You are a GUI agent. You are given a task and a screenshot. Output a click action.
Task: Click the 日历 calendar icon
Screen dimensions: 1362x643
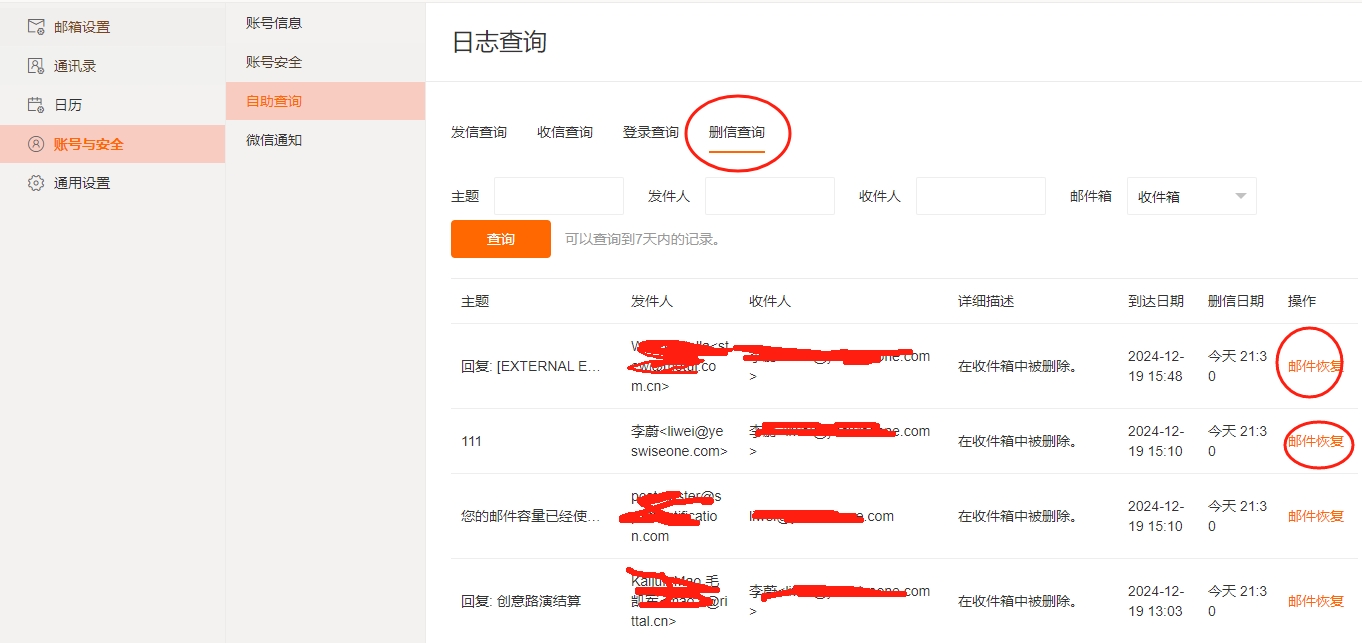[x=36, y=105]
